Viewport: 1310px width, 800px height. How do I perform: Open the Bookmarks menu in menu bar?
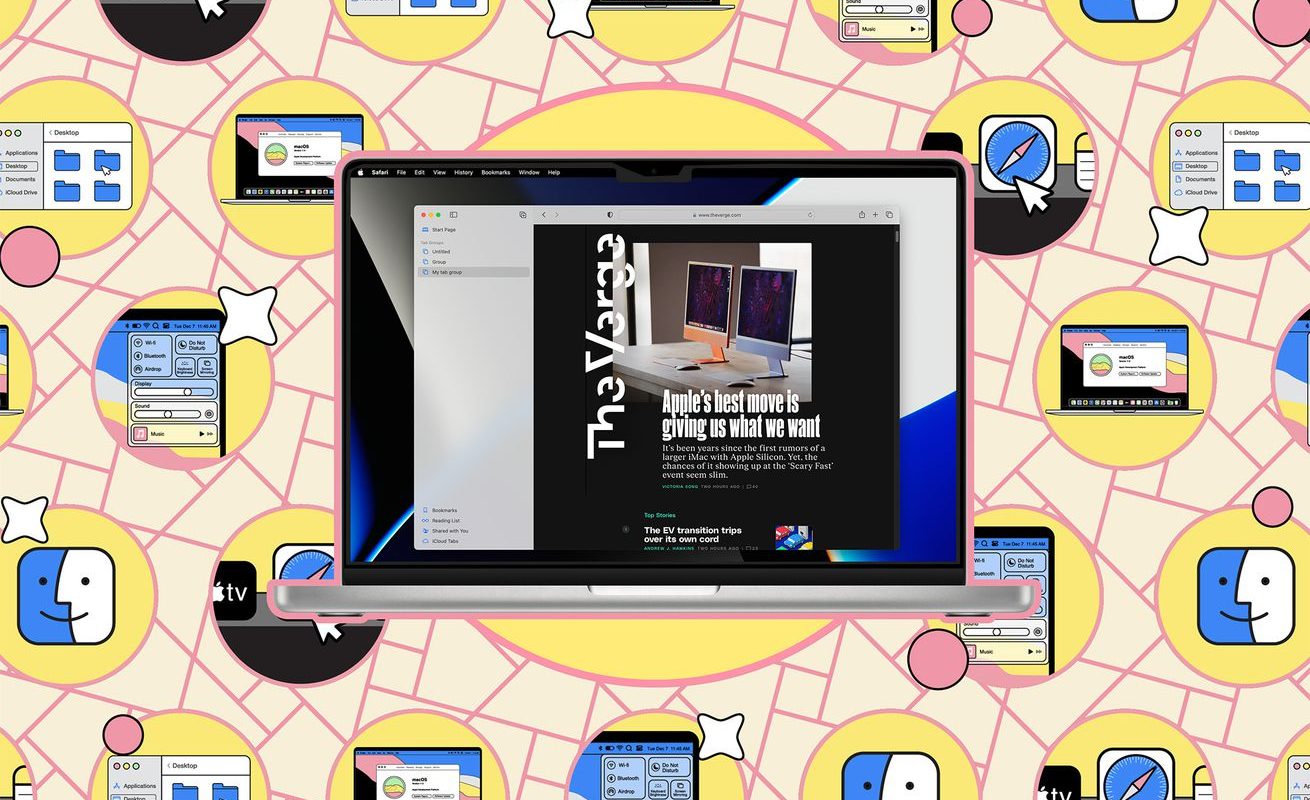point(496,172)
